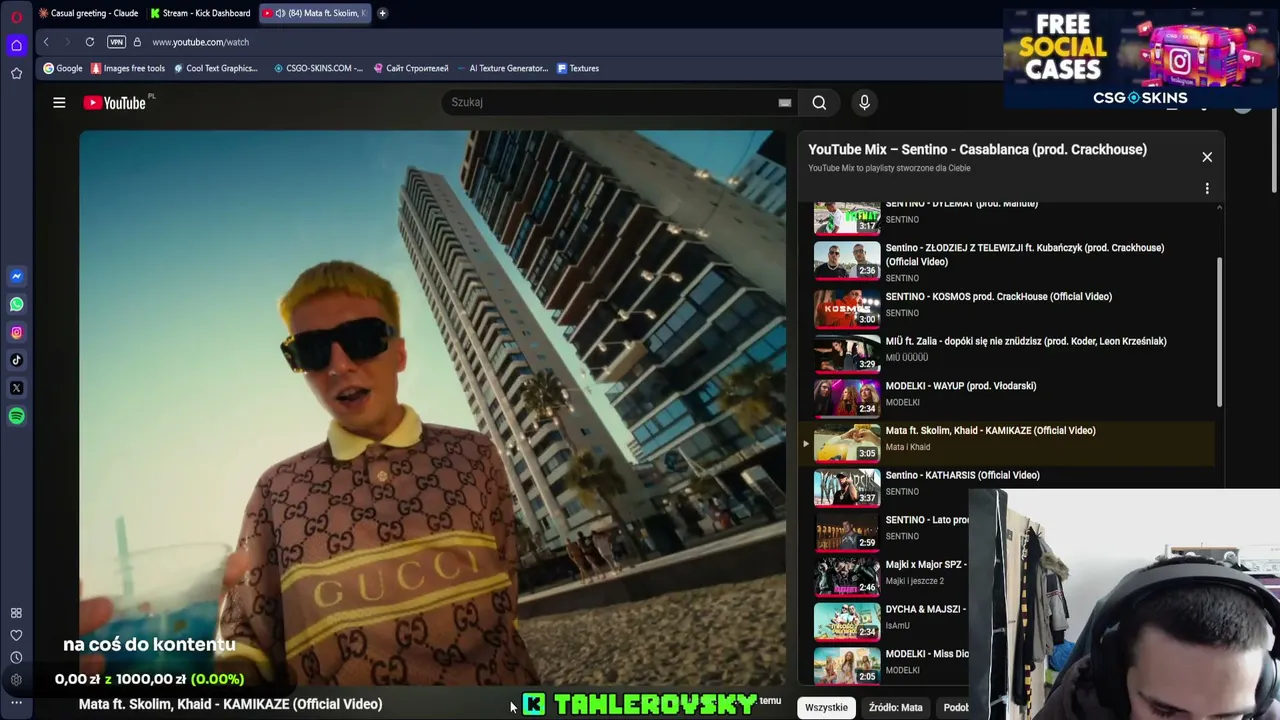Open the Textures bookmark

click(x=578, y=68)
